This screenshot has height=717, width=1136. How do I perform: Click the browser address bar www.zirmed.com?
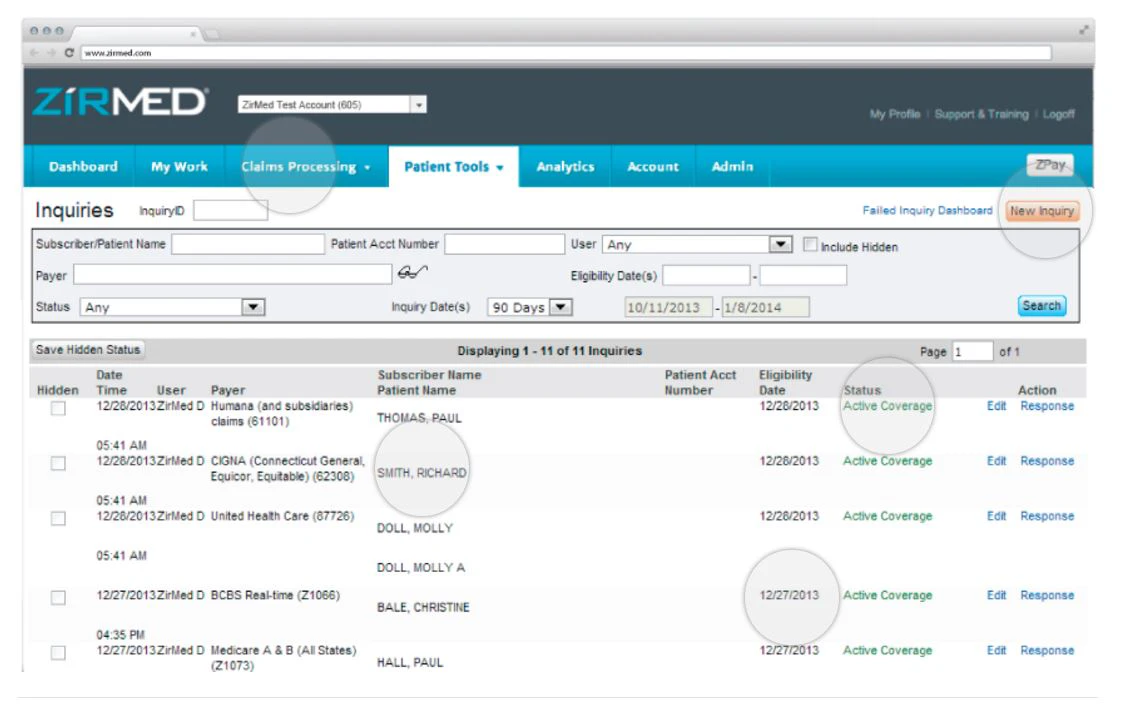click(566, 53)
